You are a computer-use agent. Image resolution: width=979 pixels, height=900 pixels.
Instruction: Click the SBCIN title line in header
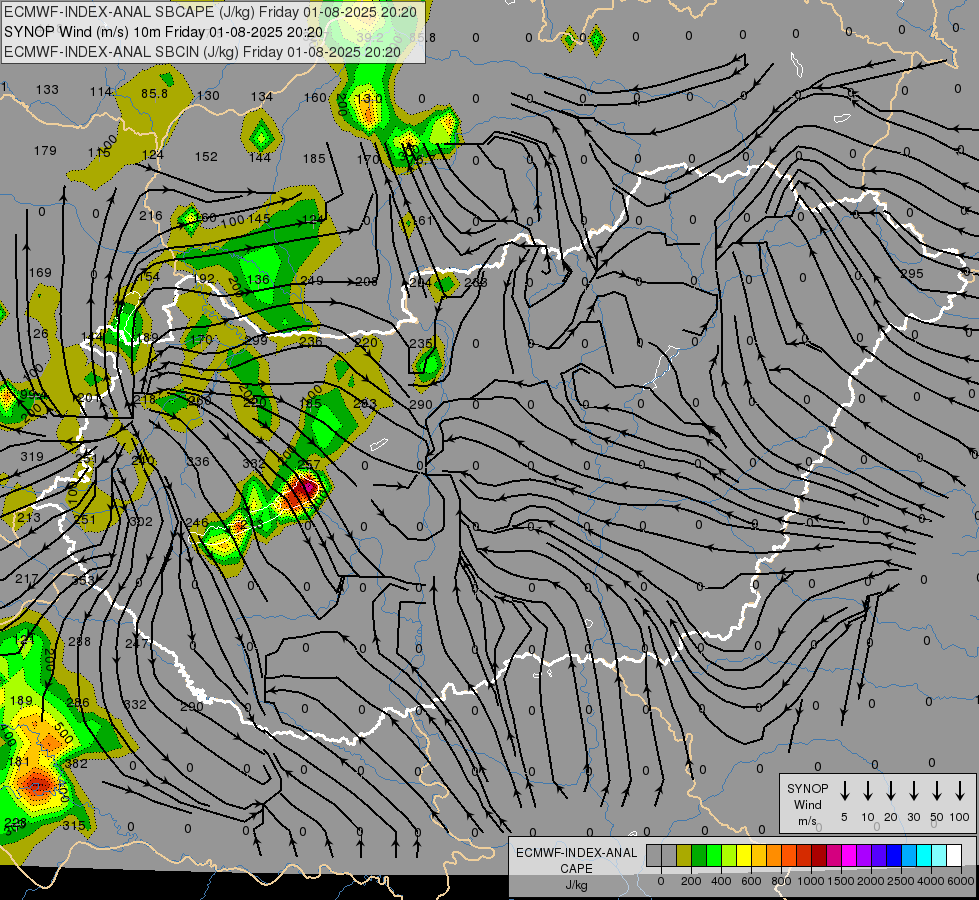tap(202, 52)
